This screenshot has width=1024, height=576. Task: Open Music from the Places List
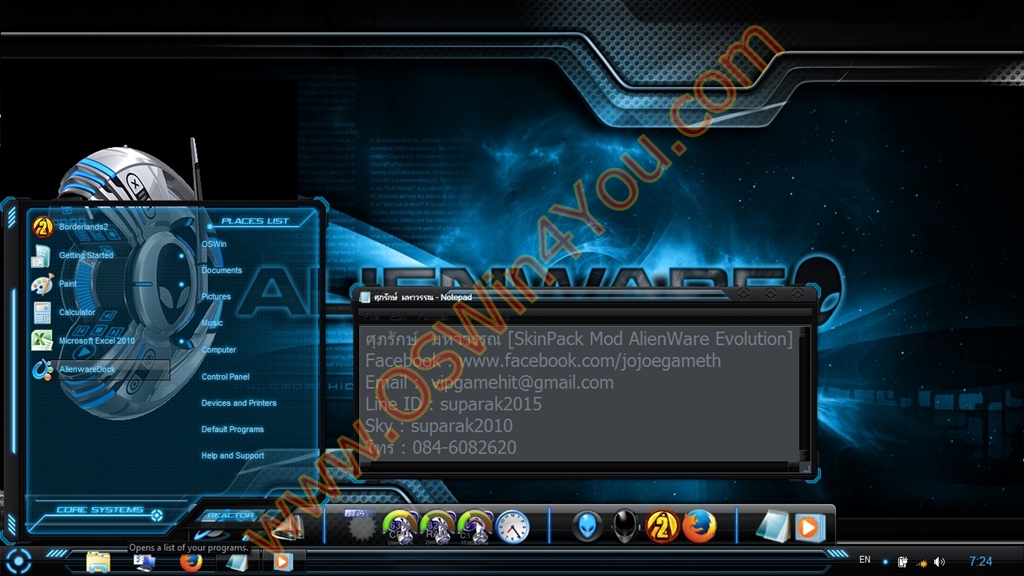[x=212, y=323]
